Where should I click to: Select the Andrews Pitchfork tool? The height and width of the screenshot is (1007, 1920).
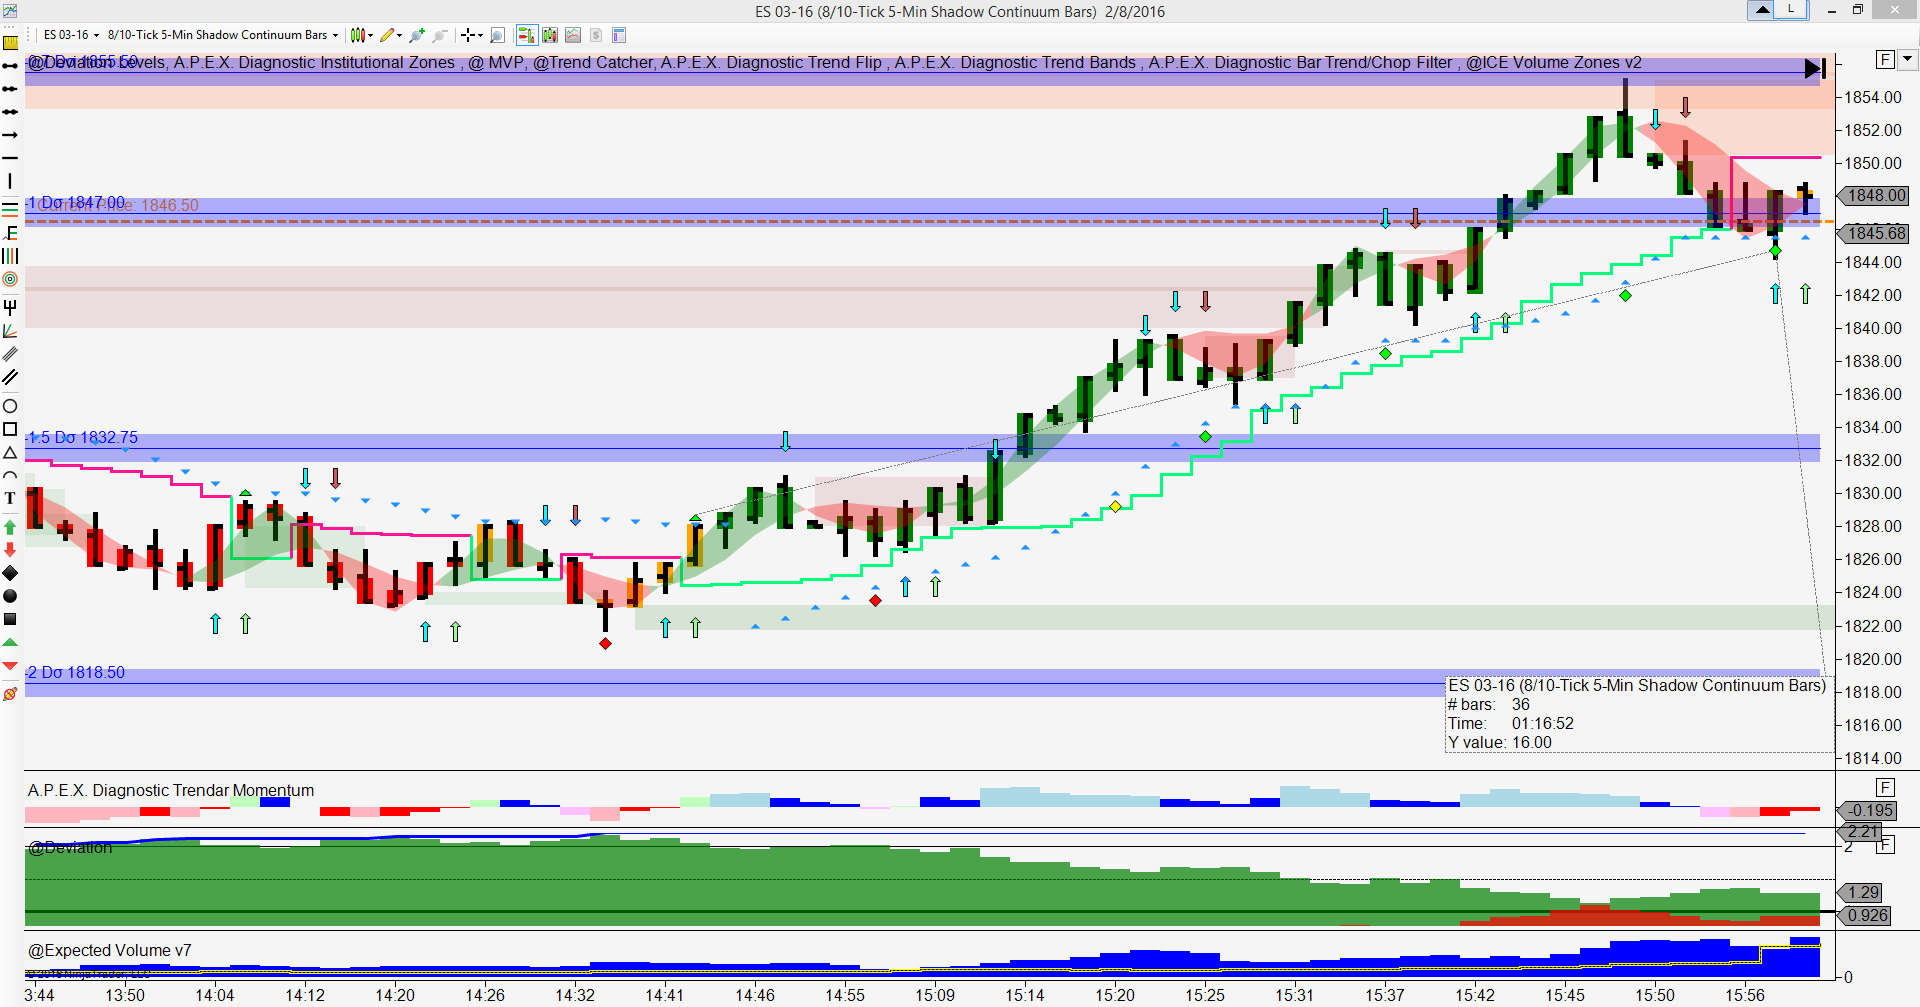[10, 307]
